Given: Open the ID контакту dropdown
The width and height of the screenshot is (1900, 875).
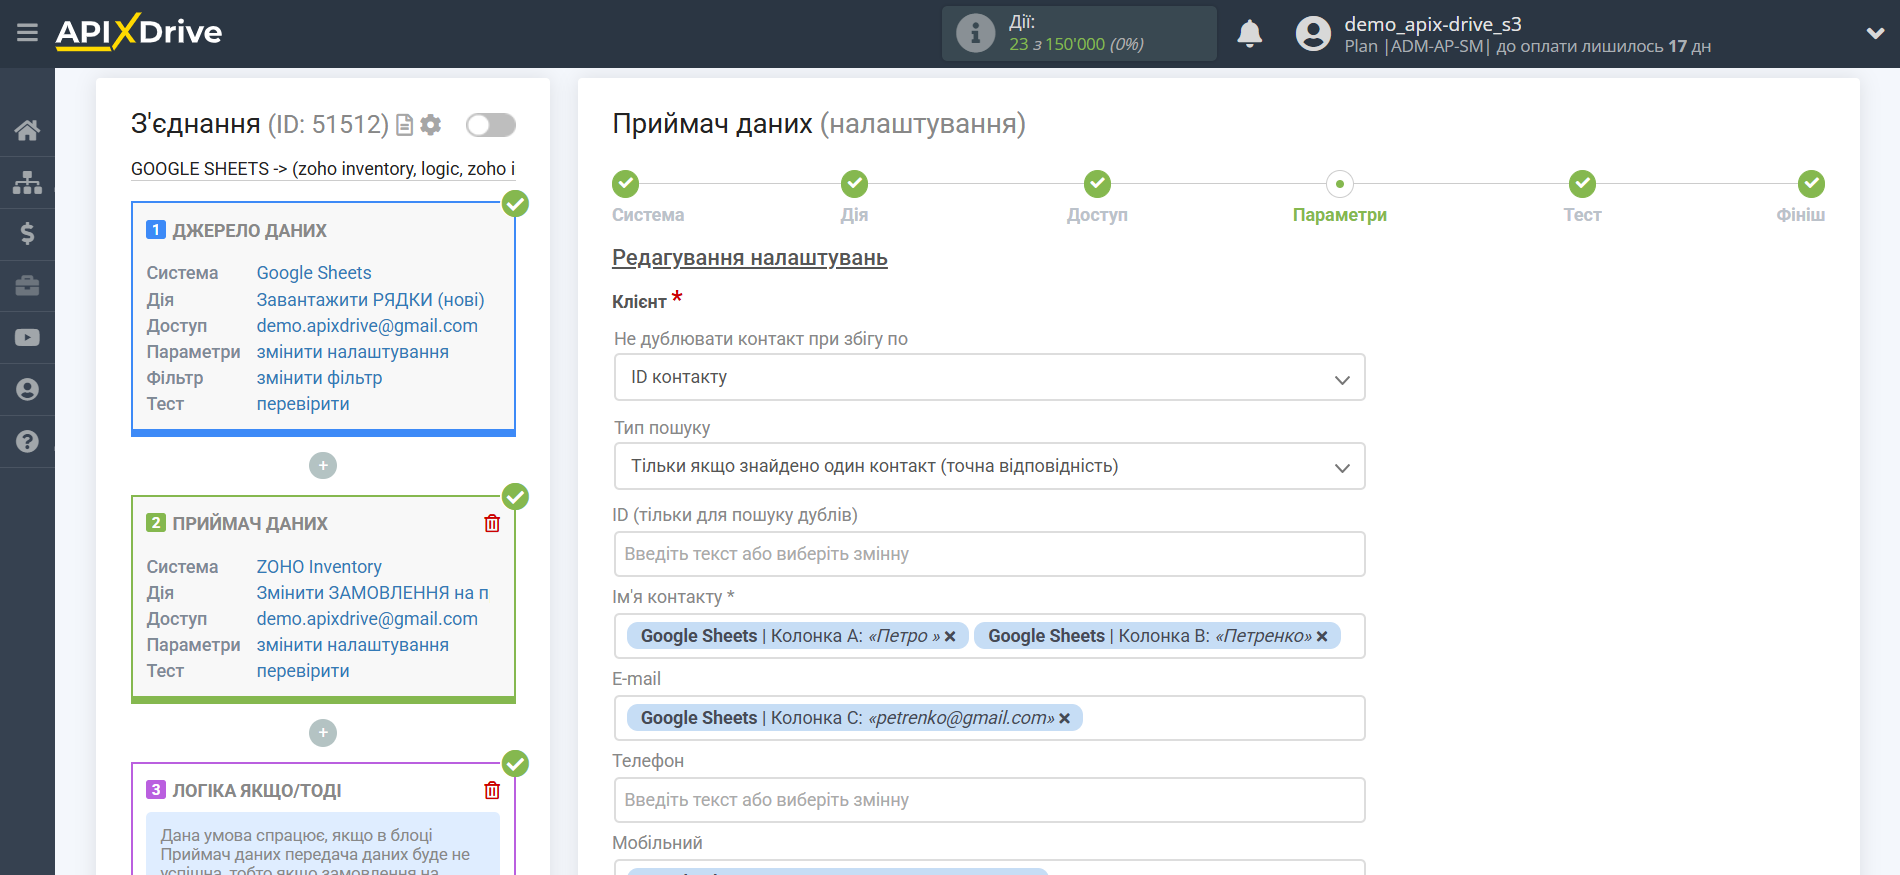Looking at the screenshot, I should pos(989,377).
